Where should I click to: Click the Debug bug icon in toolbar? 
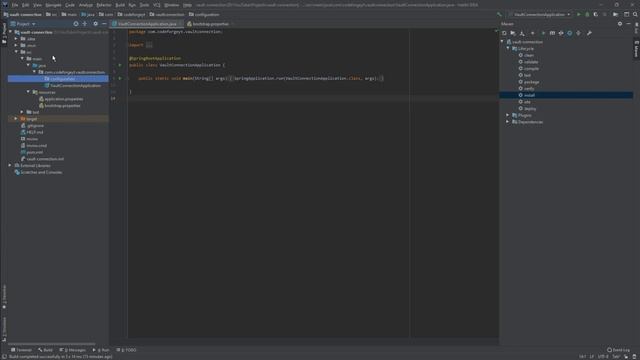pyautogui.click(x=587, y=15)
